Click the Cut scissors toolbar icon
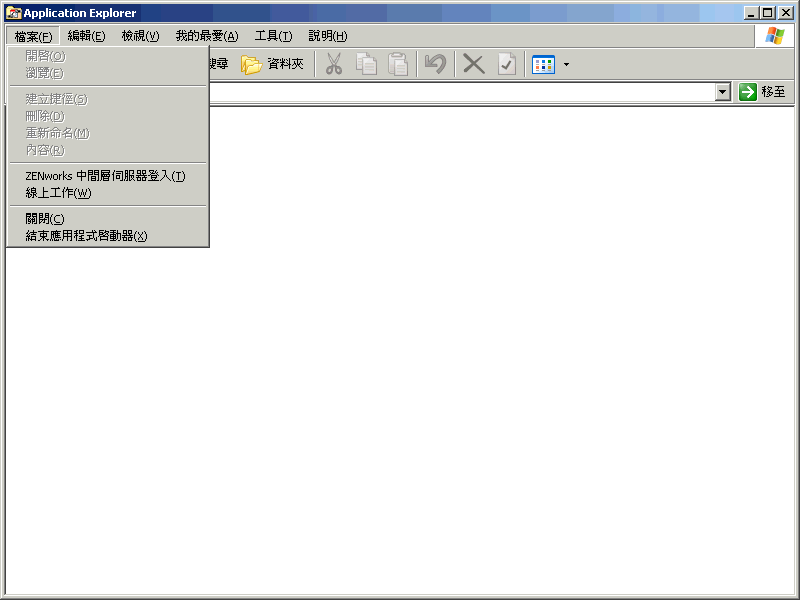Image resolution: width=800 pixels, height=600 pixels. point(334,64)
